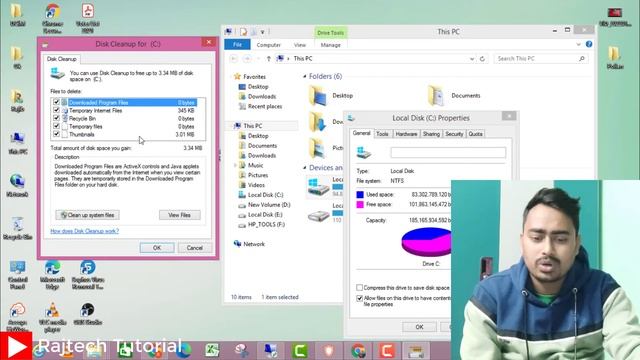This screenshot has height=360, width=640.
Task: Open the File menu in This PC
Action: 237,45
